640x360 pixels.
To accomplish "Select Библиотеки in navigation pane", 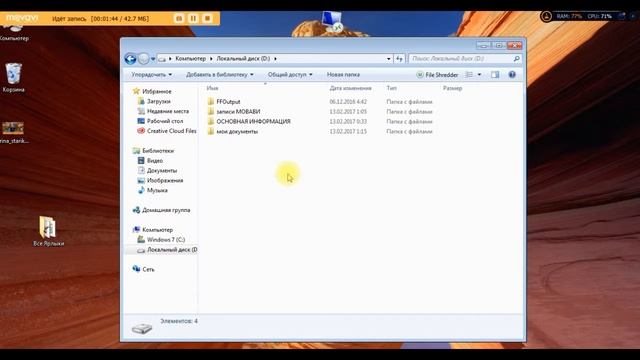I will coord(158,151).
